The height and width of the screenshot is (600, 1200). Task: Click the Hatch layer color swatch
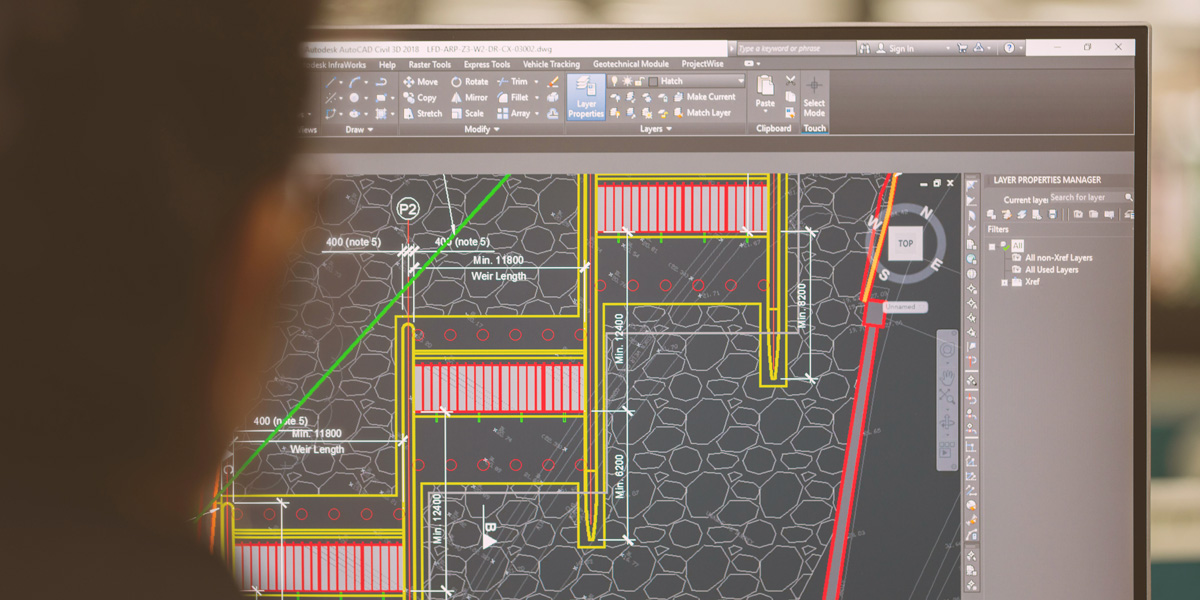pos(653,81)
